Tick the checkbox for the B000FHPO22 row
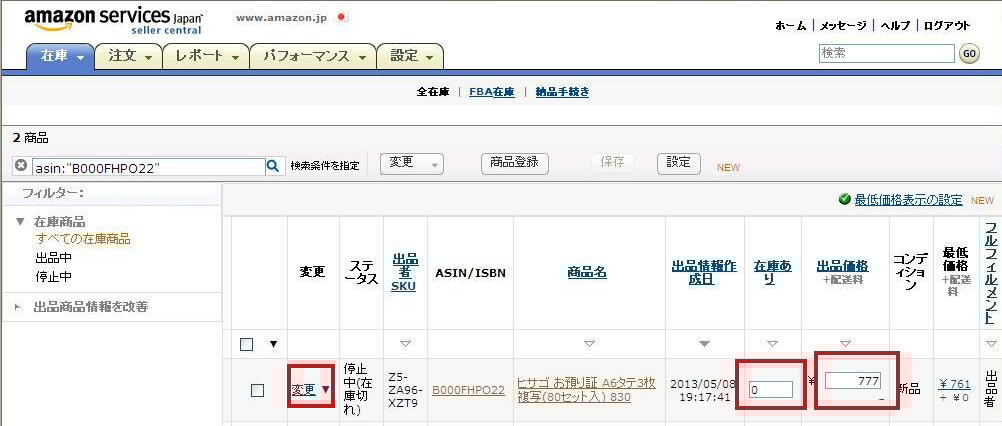 coord(257,390)
